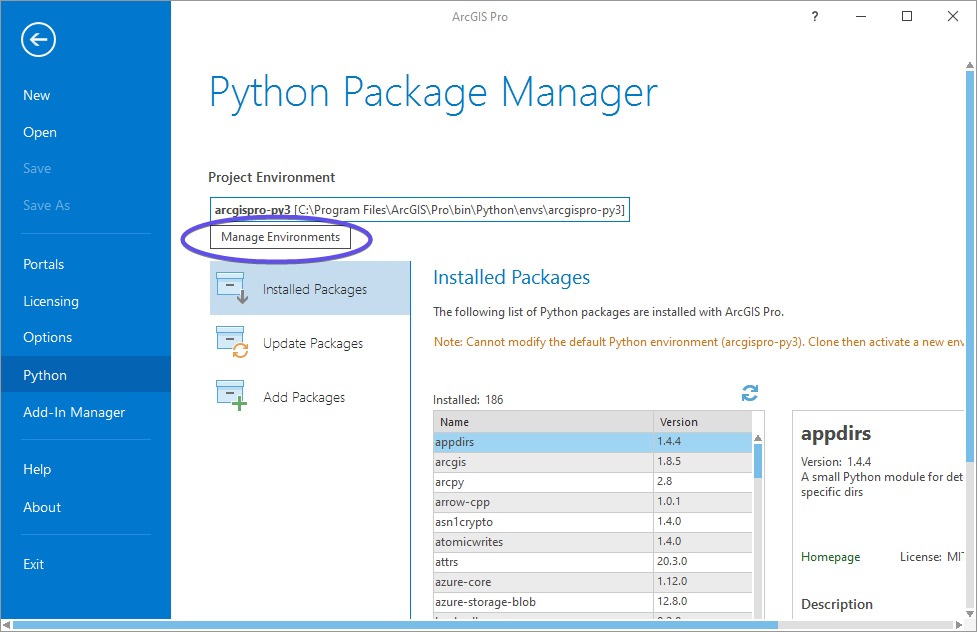Screen dimensions: 977x632
Task: Click the back arrow circle icon
Action: pyautogui.click(x=39, y=40)
